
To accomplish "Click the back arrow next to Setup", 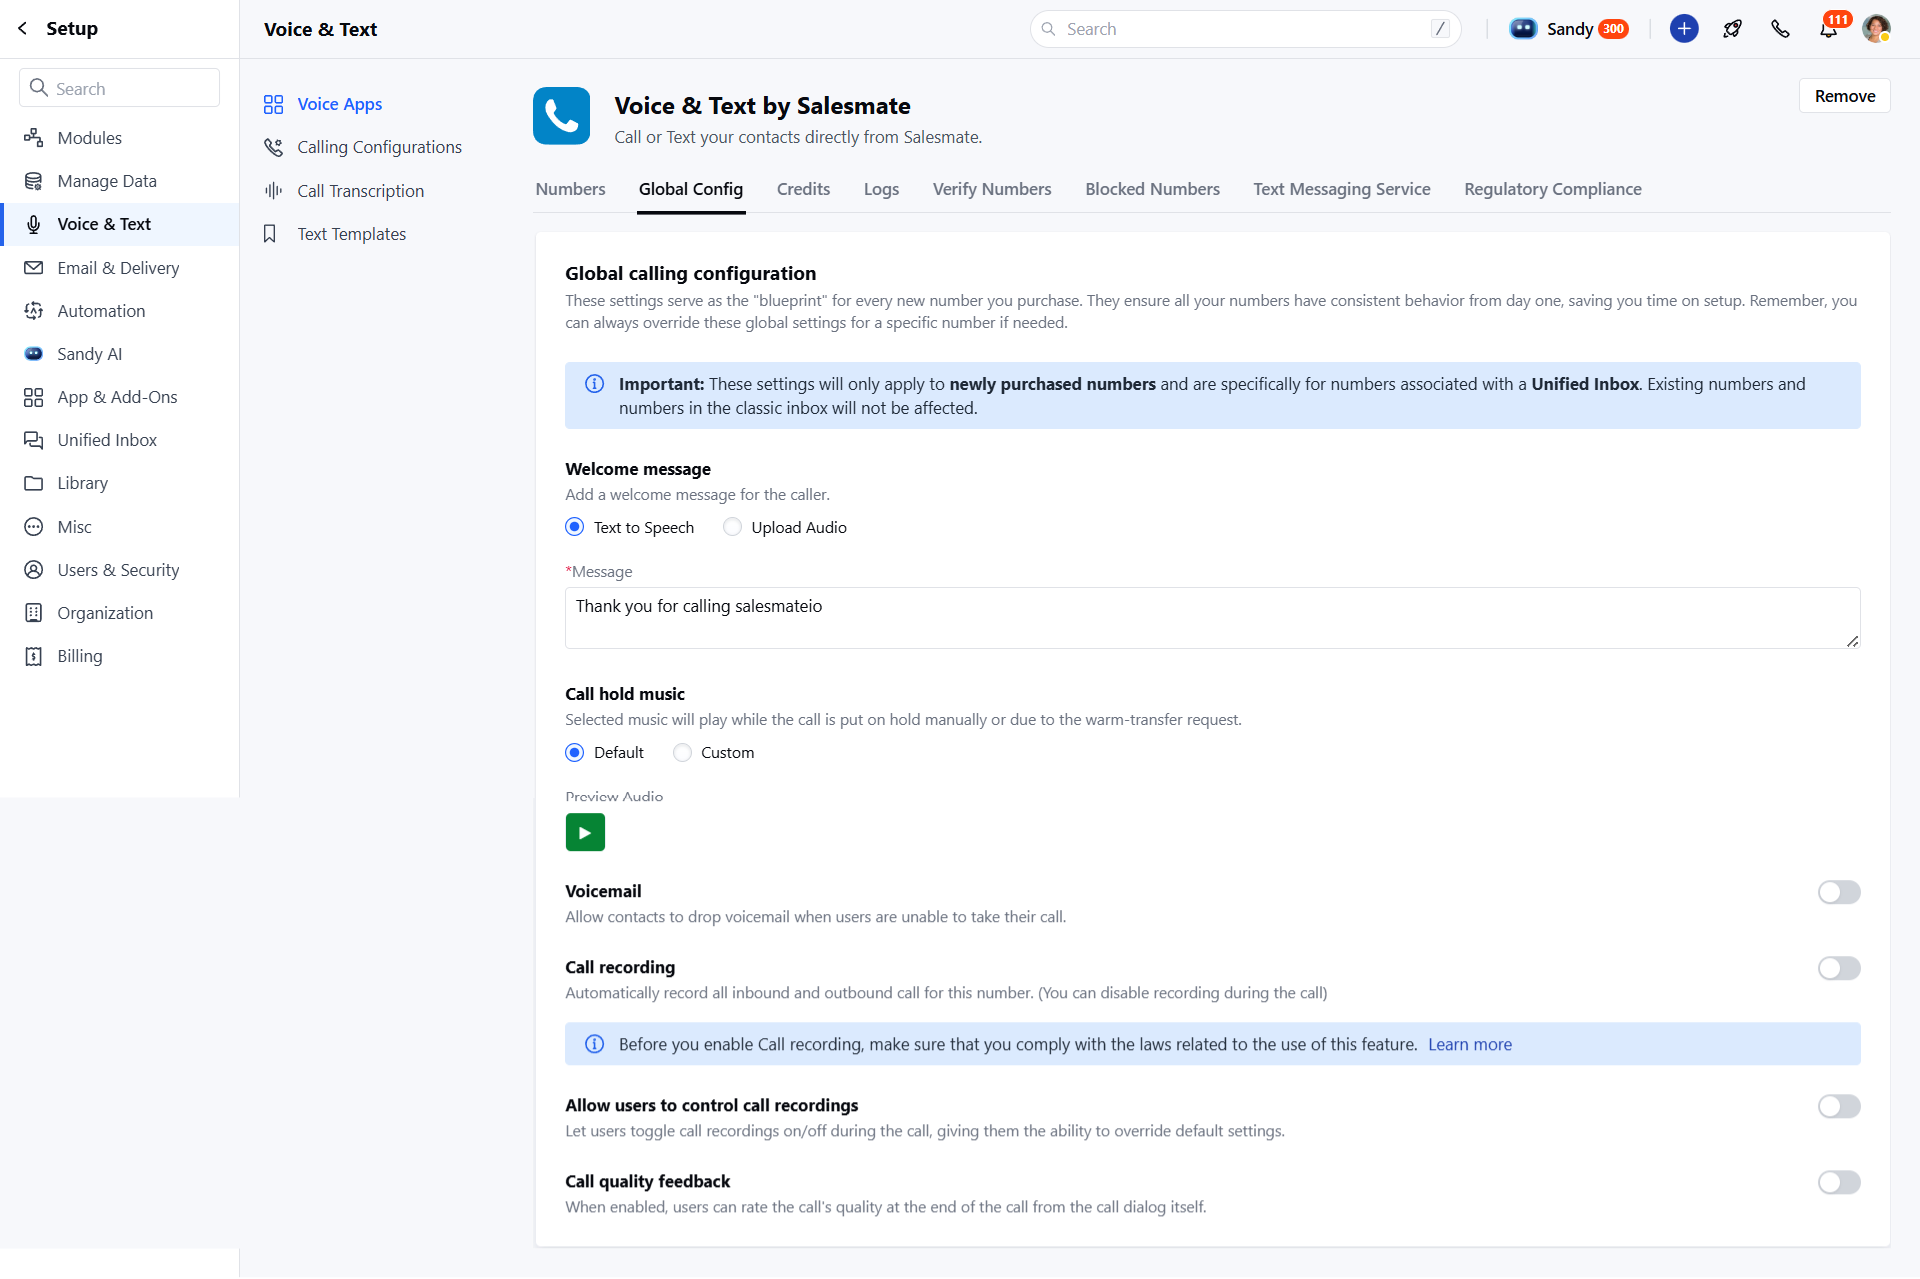I will (23, 28).
